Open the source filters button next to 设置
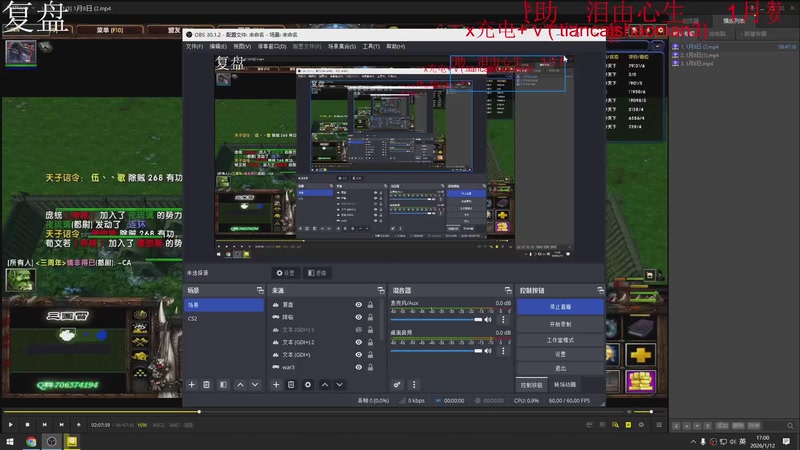Screen dimensions: 800x450 click(x=317, y=273)
